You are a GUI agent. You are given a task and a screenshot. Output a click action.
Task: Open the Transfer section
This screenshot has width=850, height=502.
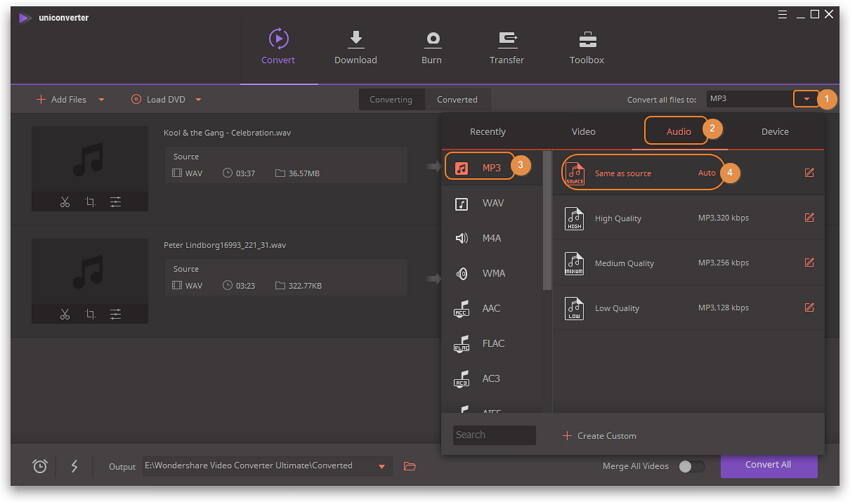point(507,47)
